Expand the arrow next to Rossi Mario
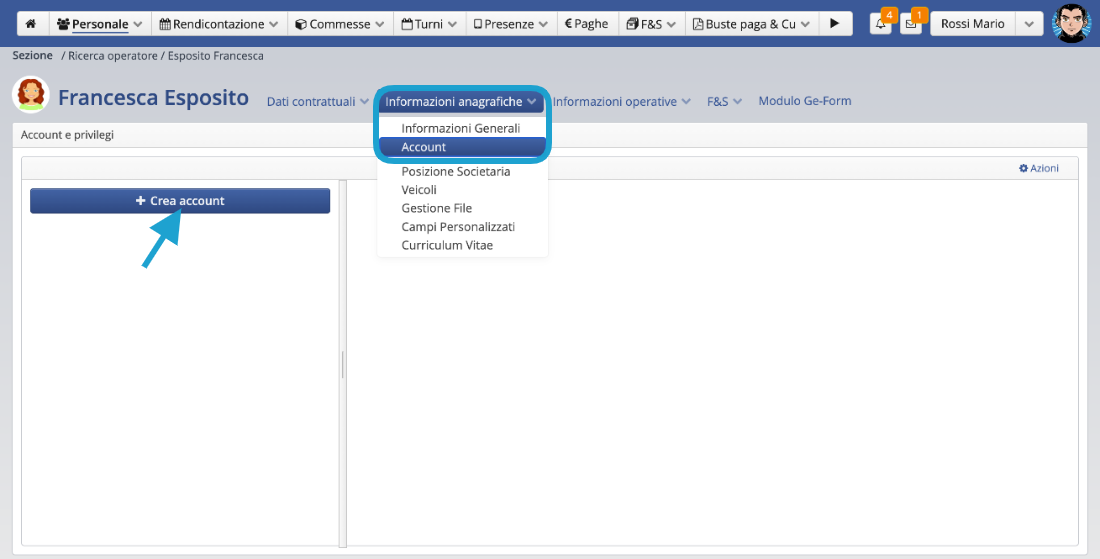This screenshot has height=559, width=1100. pyautogui.click(x=1029, y=24)
